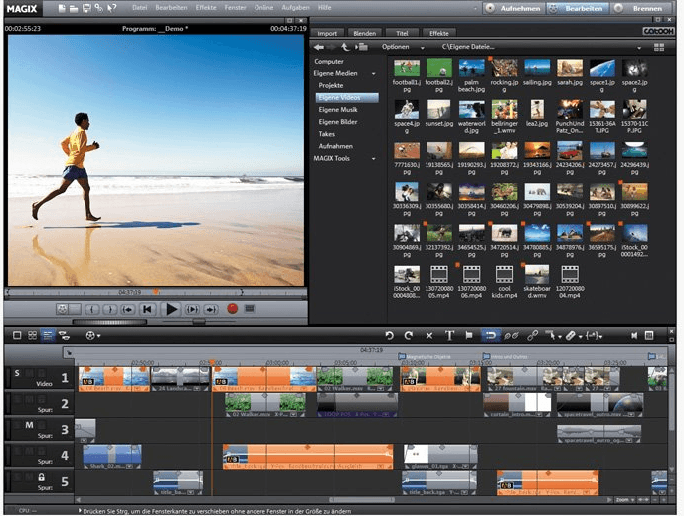This screenshot has height=516, width=684.
Task: Jump to start with skip-back button
Action: point(147,309)
